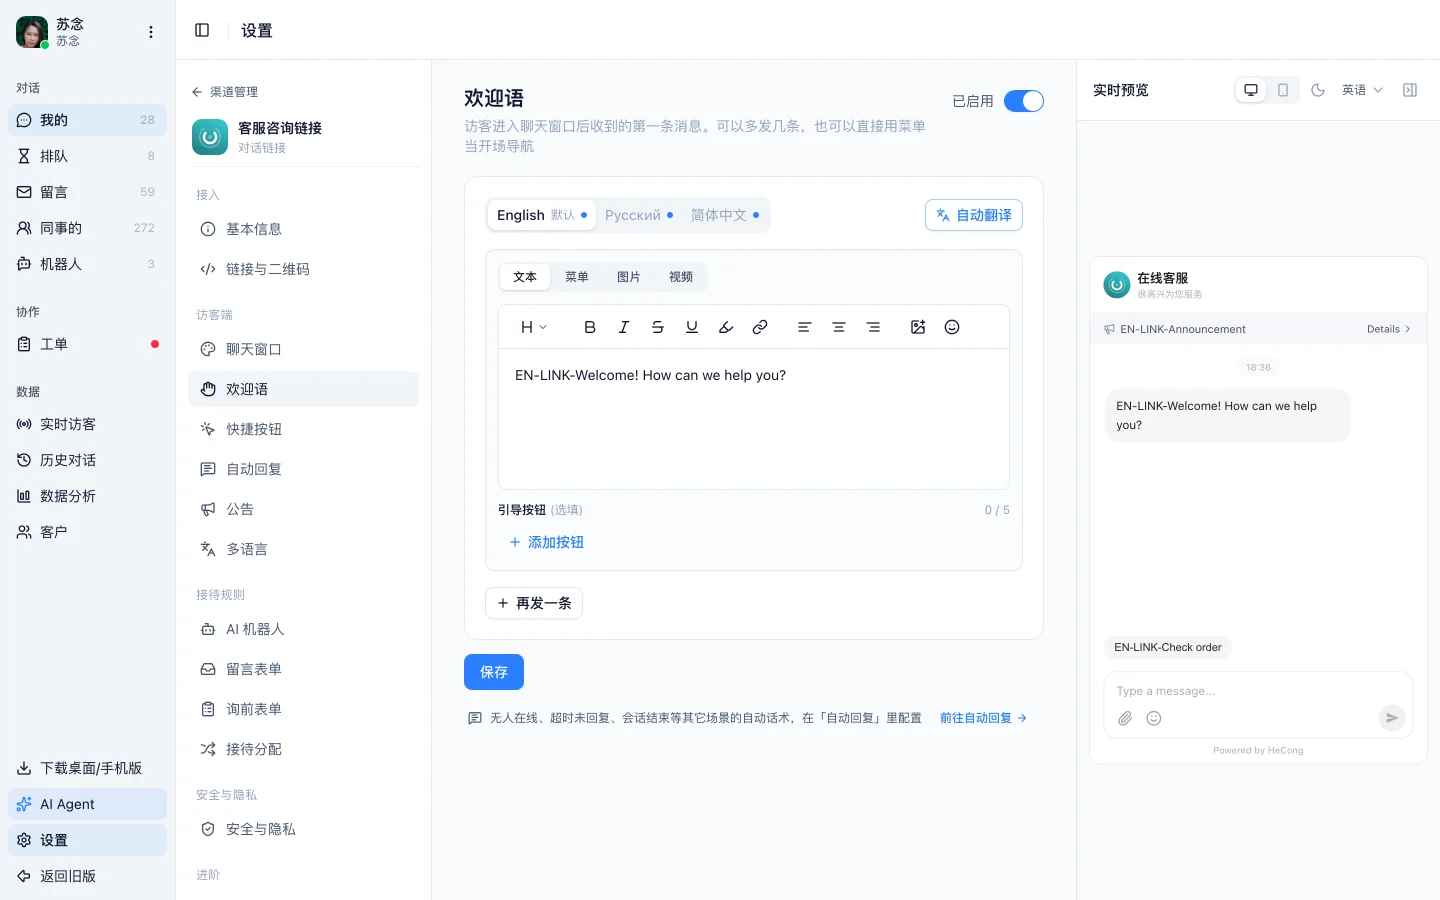
Task: Open 快捷按钮 settings
Action: [303, 429]
